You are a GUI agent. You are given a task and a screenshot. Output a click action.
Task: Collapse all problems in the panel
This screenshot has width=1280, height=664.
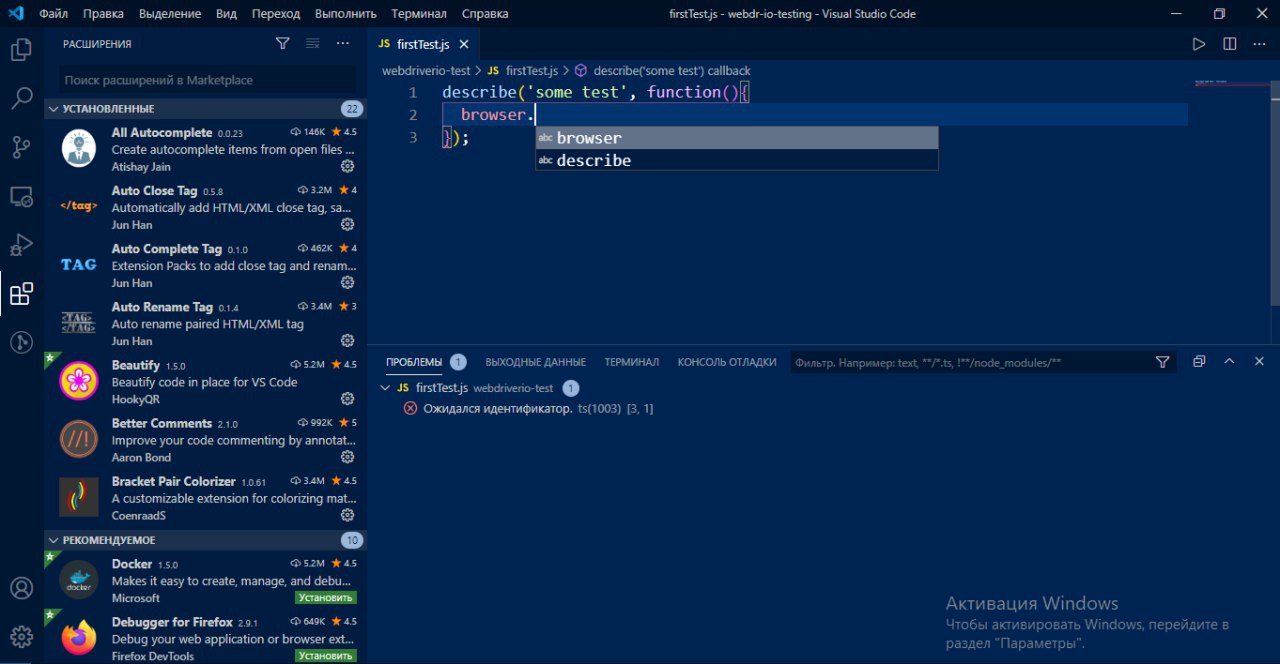coord(1199,362)
